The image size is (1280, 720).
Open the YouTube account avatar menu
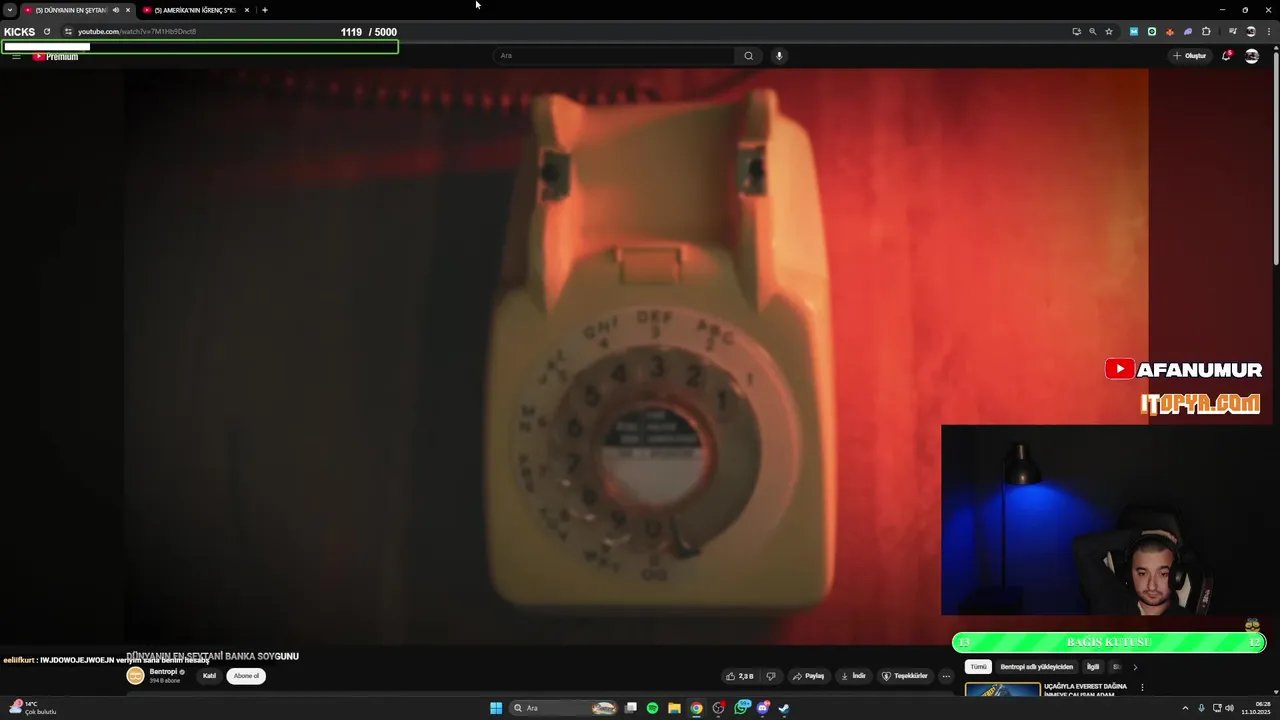(x=1252, y=56)
